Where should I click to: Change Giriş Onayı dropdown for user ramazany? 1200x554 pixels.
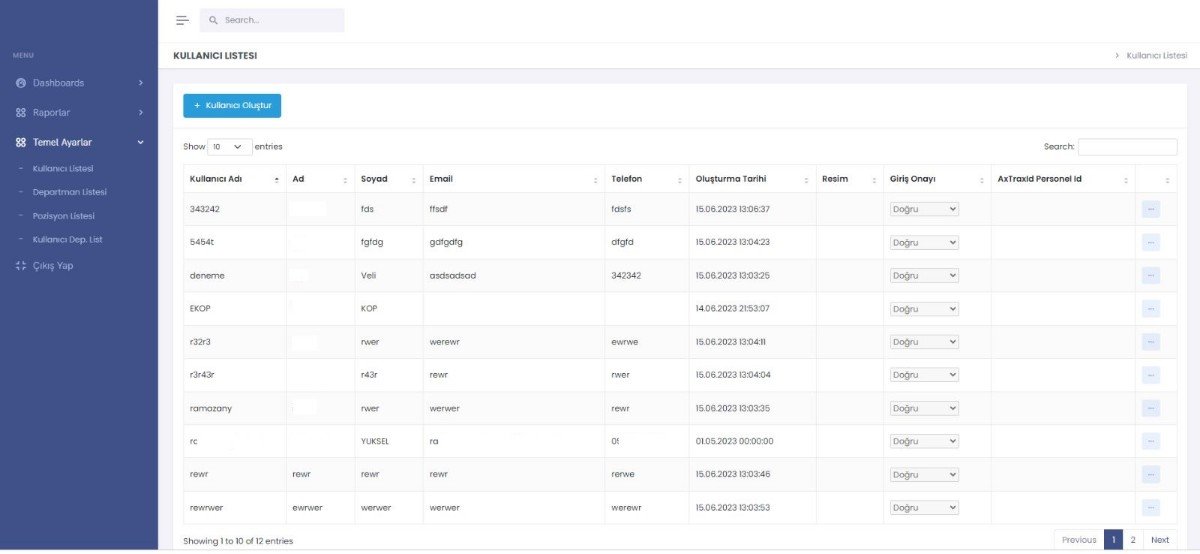[x=924, y=408]
